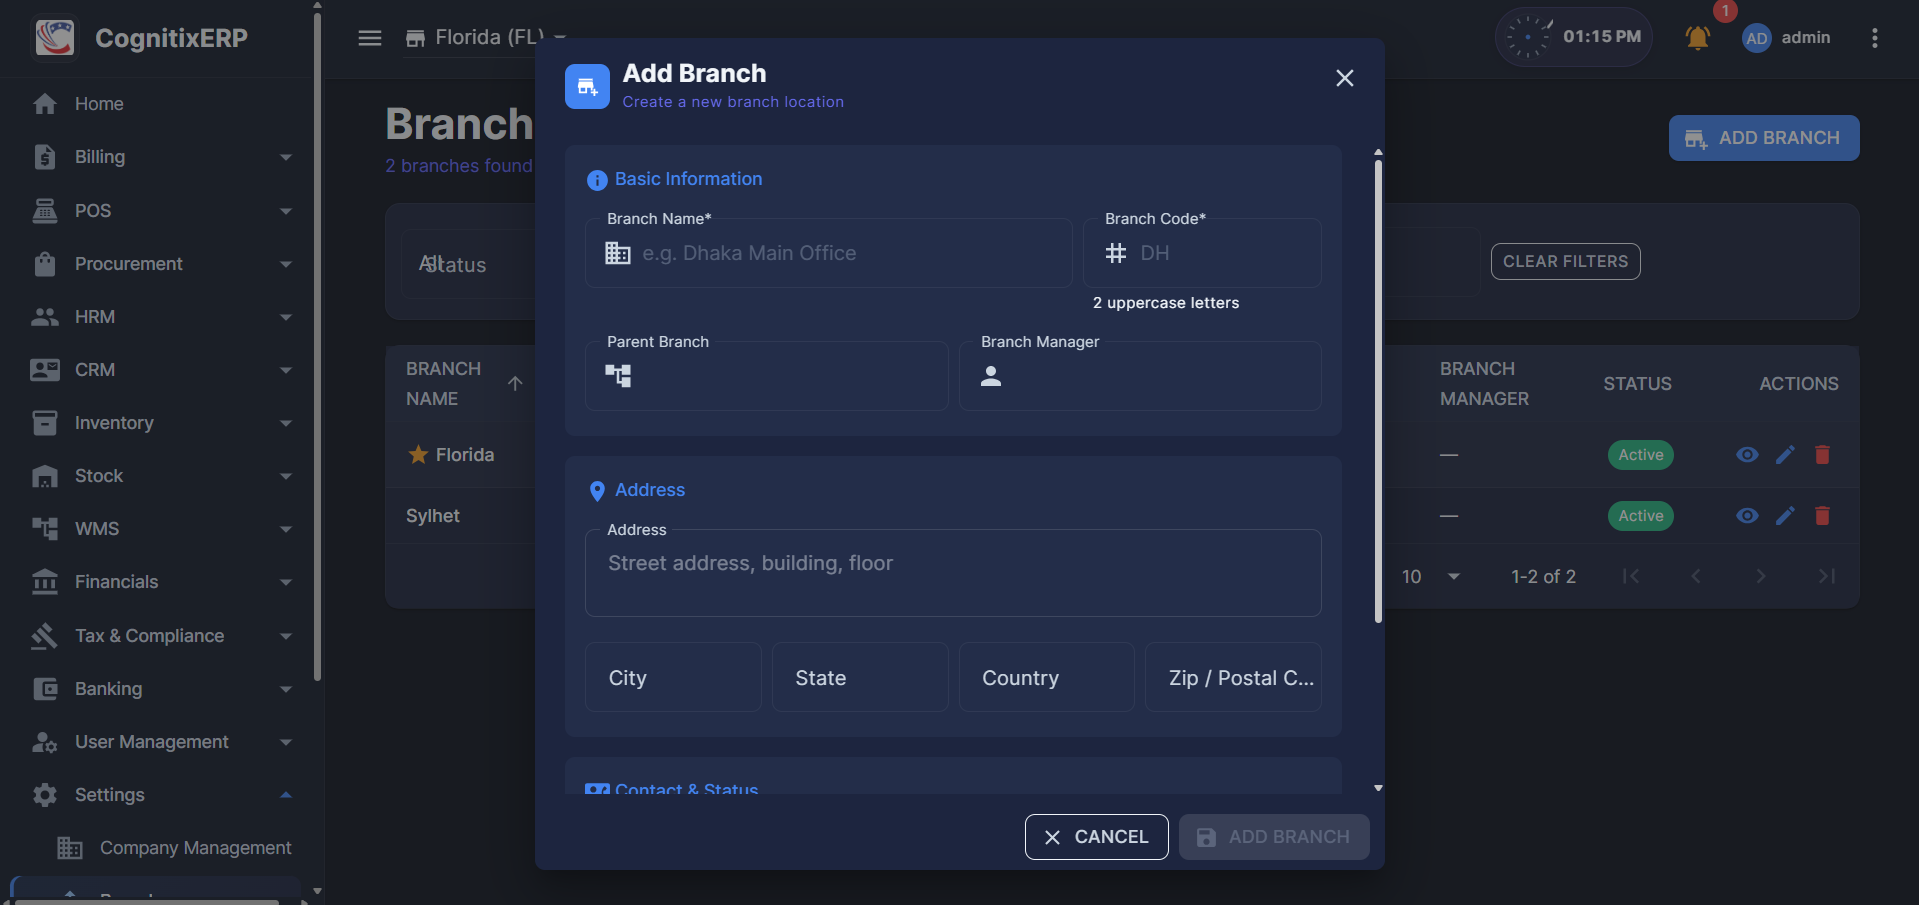This screenshot has width=1919, height=905.
Task: Edit the Sylhet branch with pencil icon
Action: 1785,516
